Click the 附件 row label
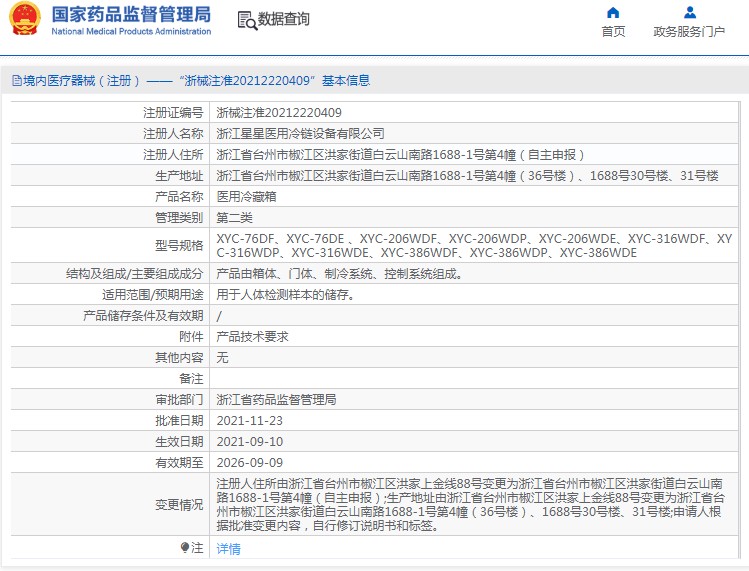 (191, 337)
